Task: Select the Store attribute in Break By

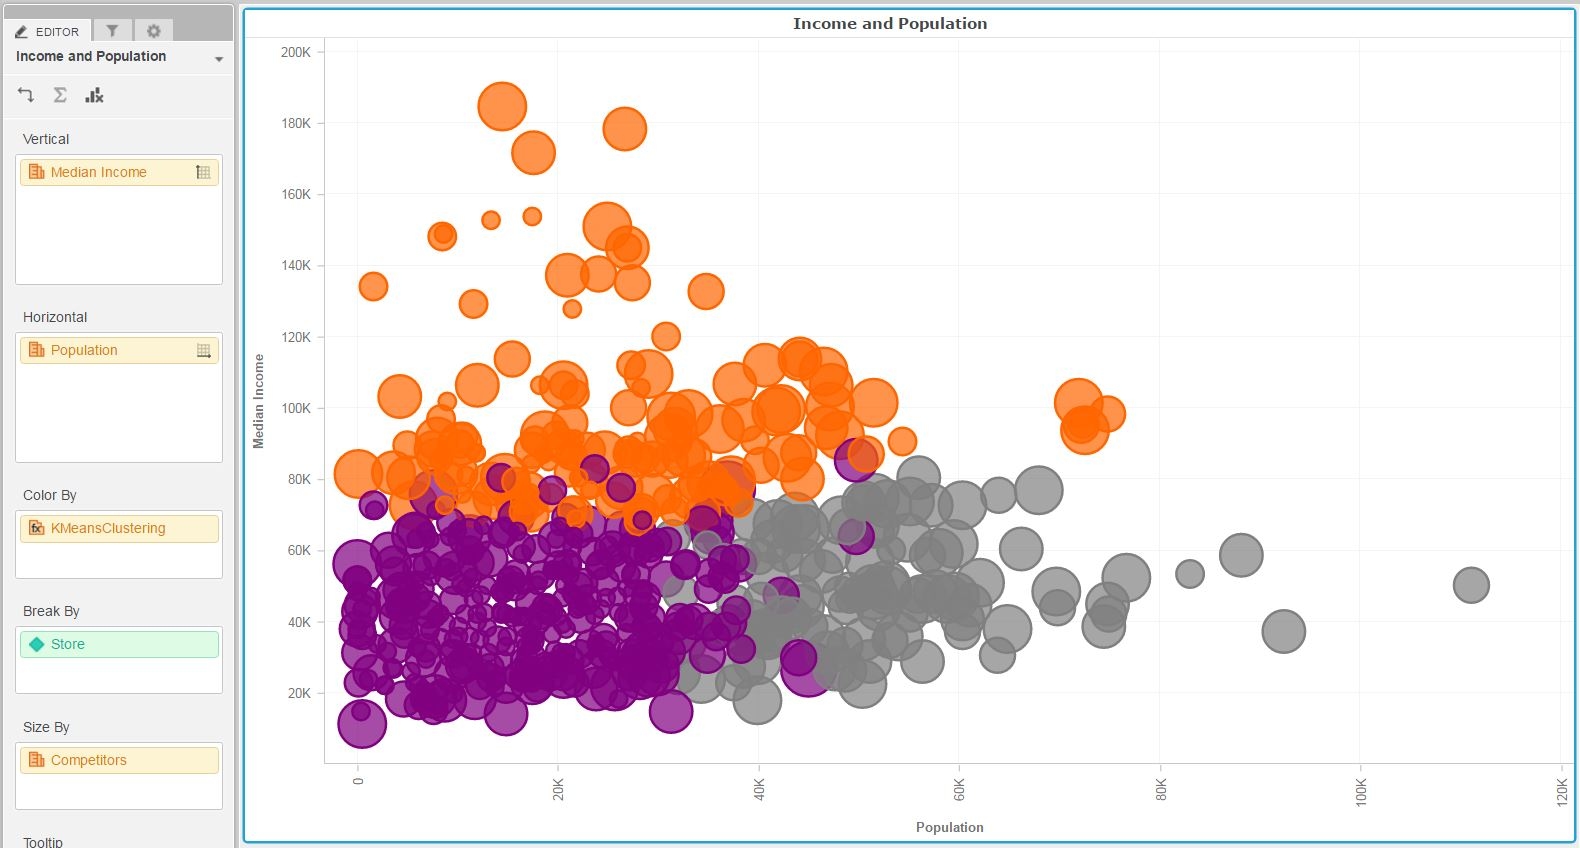Action: coord(68,644)
